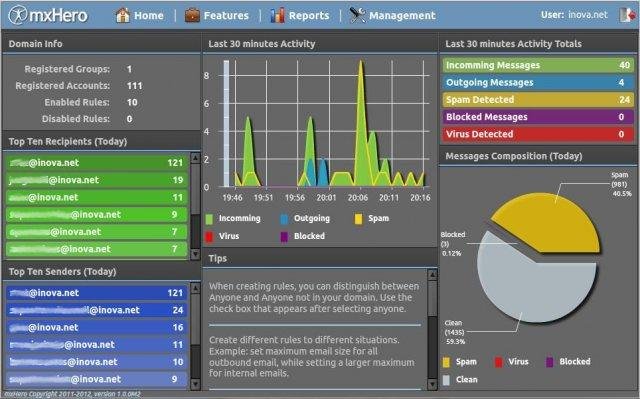640x399 pixels.
Task: Click the Management tools icon
Action: tap(357, 16)
